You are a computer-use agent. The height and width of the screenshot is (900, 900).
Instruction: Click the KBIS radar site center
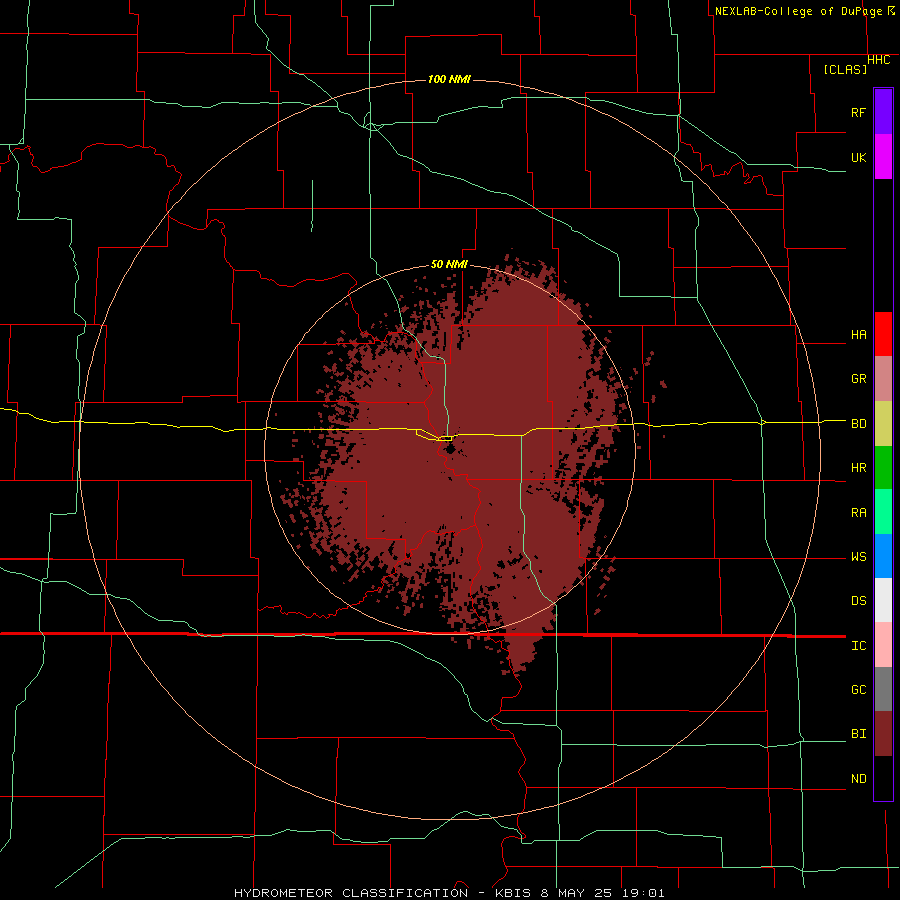point(449,448)
